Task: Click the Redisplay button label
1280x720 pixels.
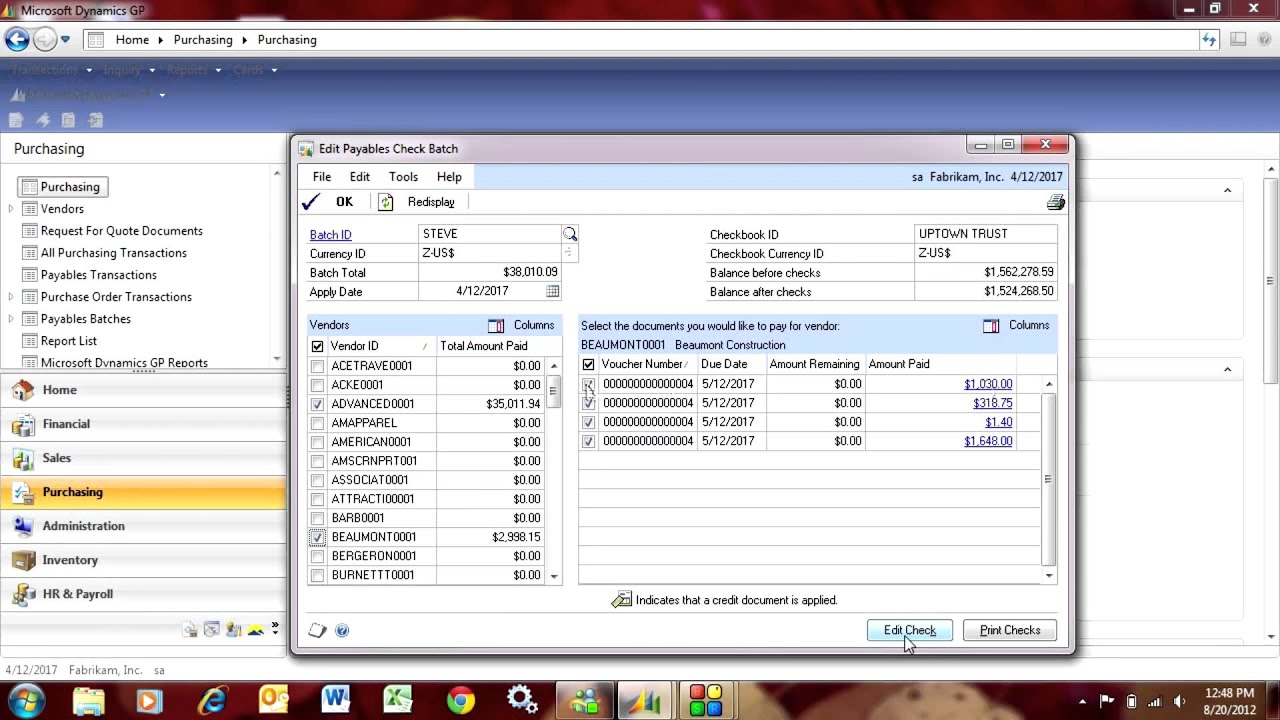Action: coord(431,202)
